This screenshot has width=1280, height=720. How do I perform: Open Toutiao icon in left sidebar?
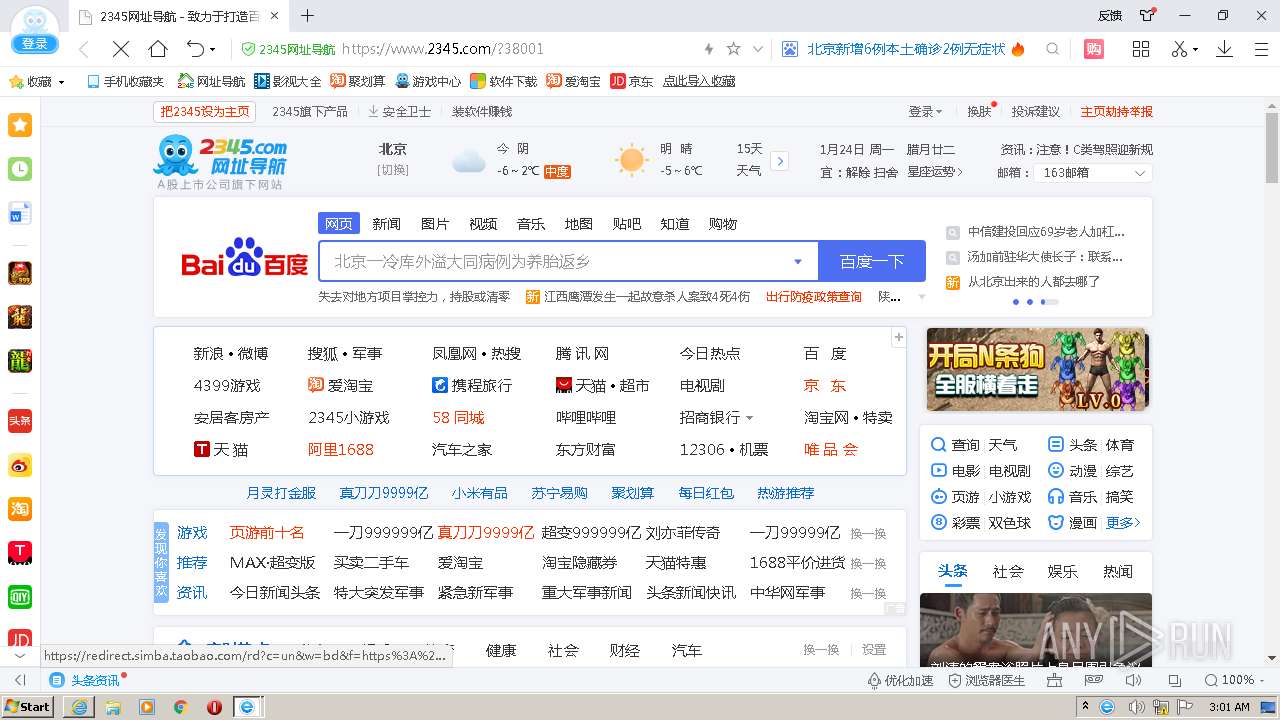(20, 421)
